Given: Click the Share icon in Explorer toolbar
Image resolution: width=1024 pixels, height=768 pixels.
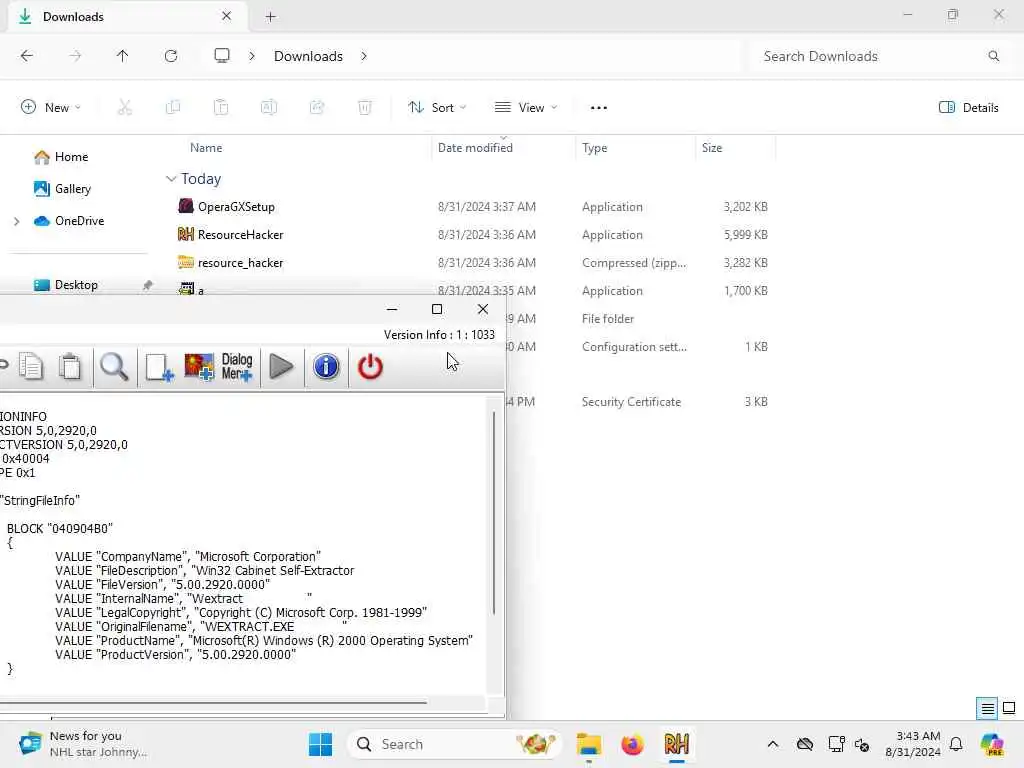Looking at the screenshot, I should (x=317, y=107).
